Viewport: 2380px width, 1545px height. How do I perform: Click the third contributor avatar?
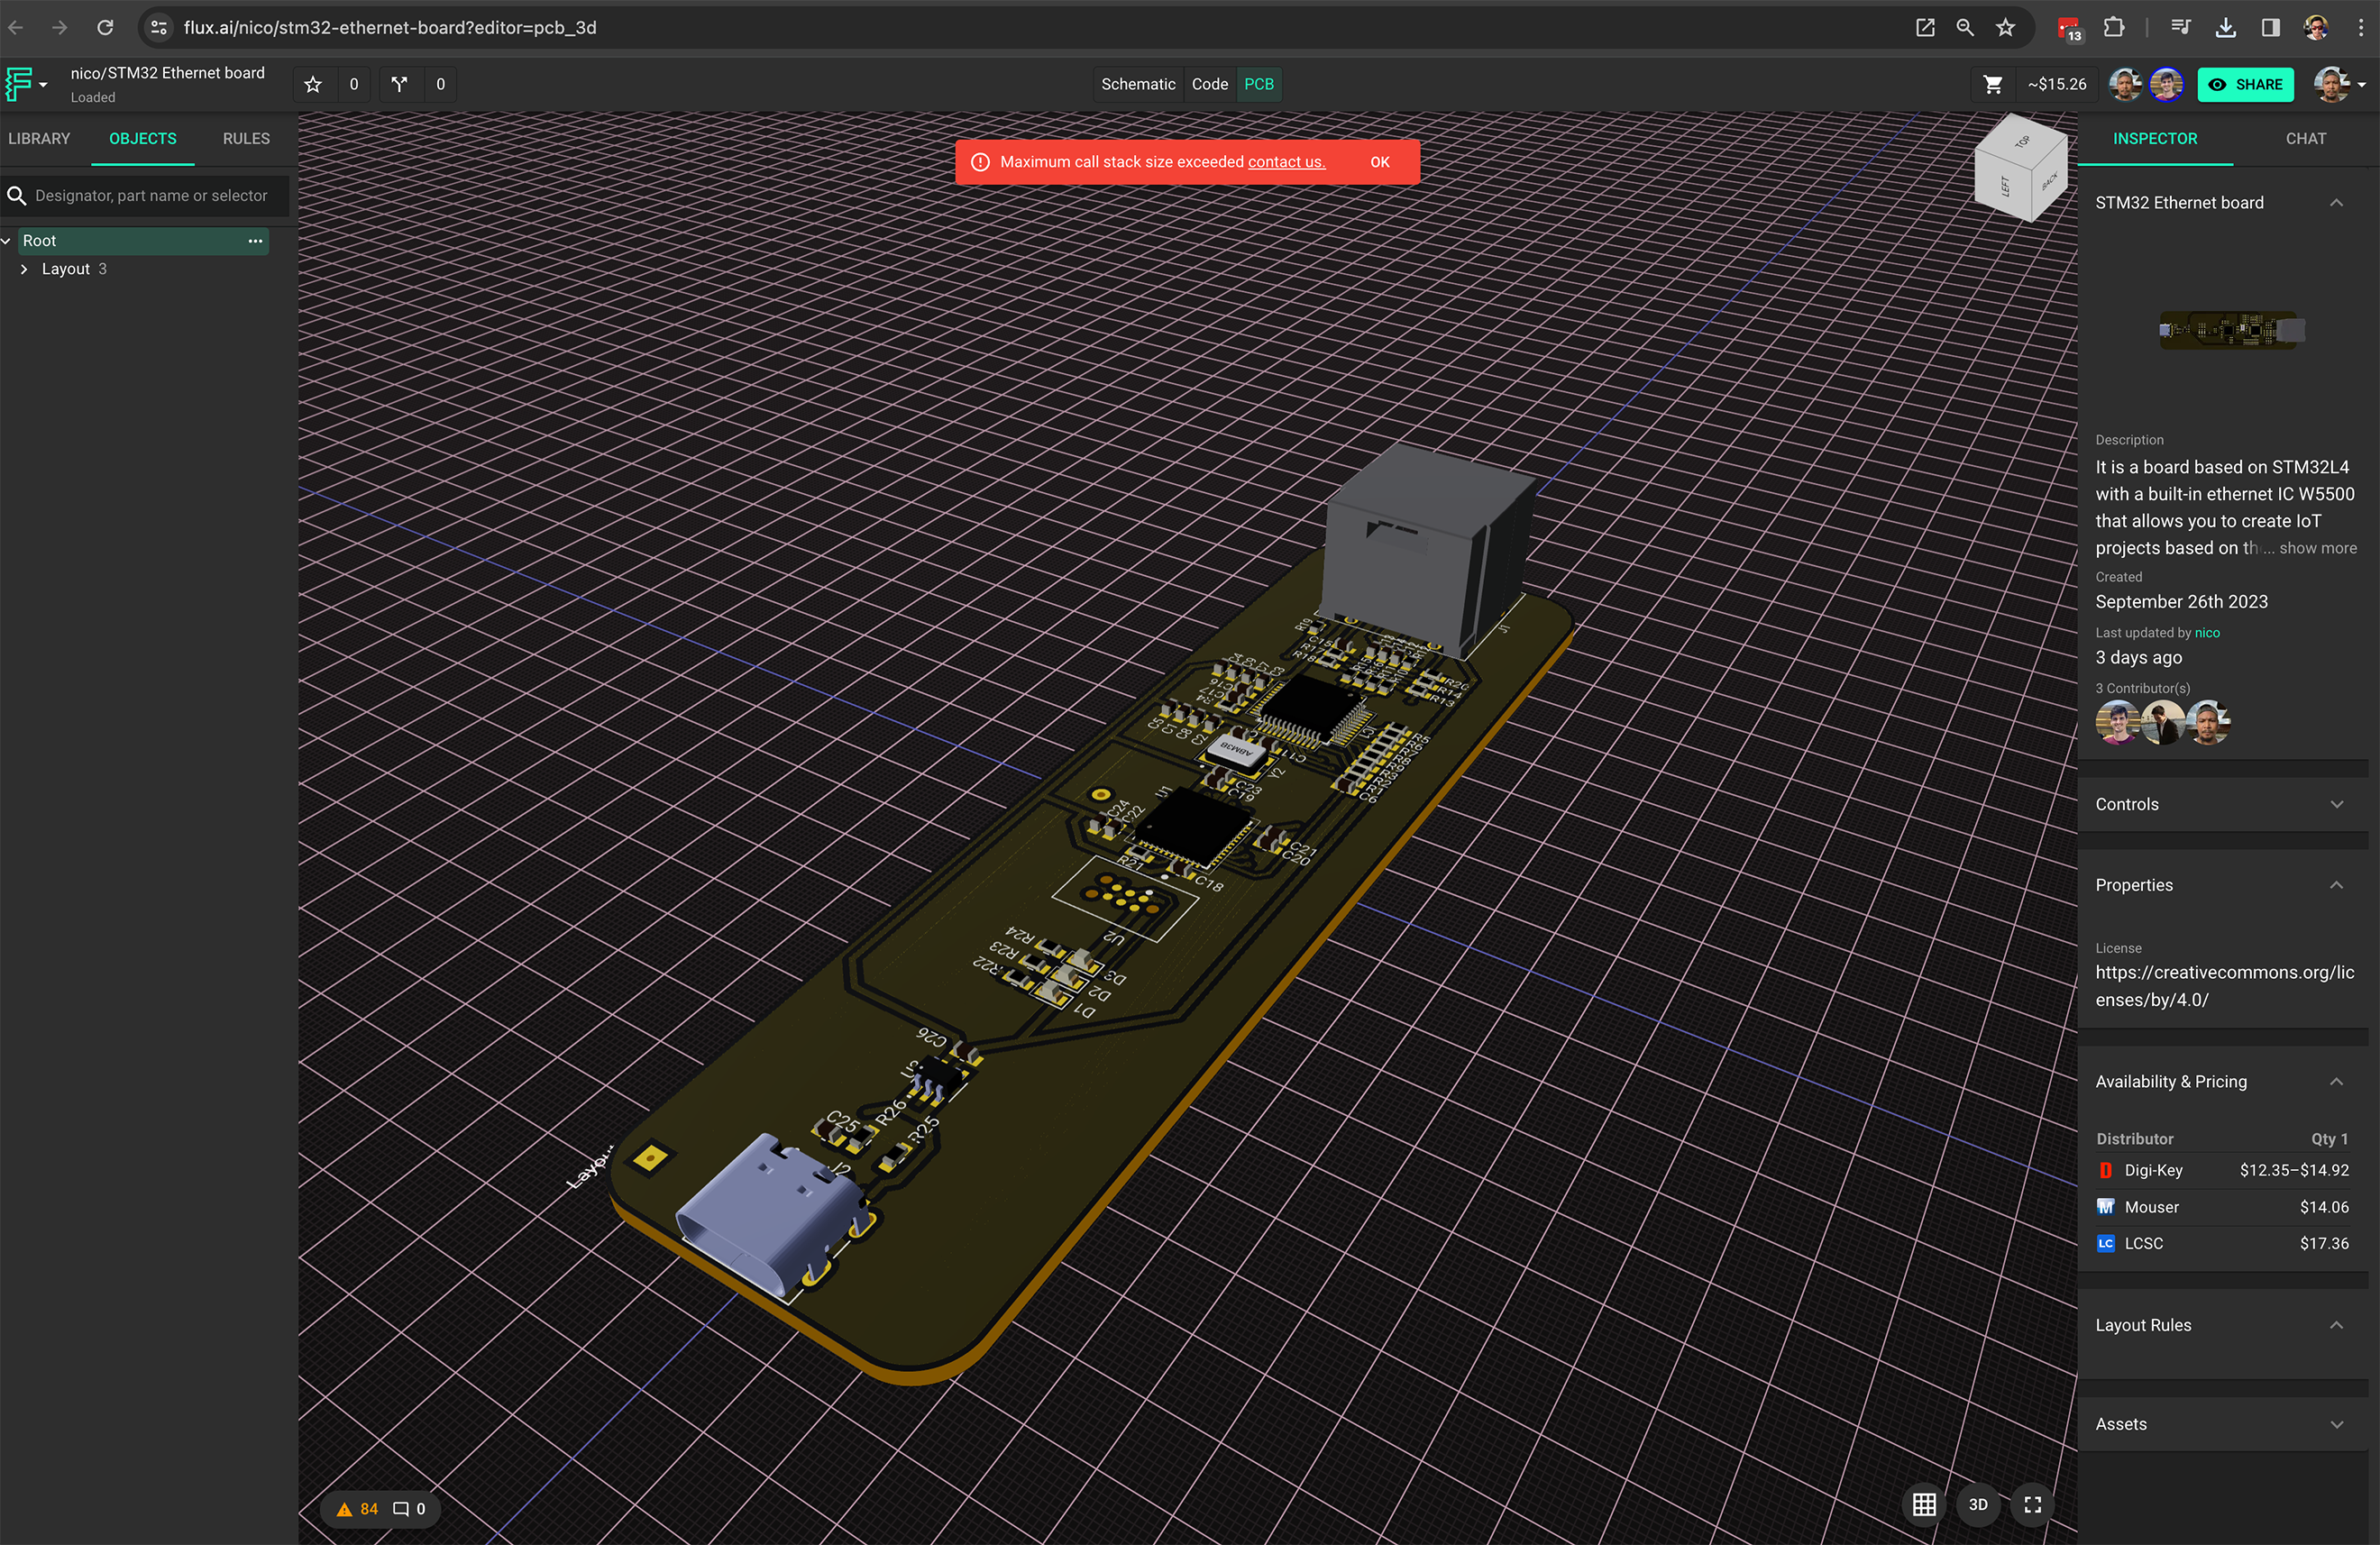[2207, 722]
